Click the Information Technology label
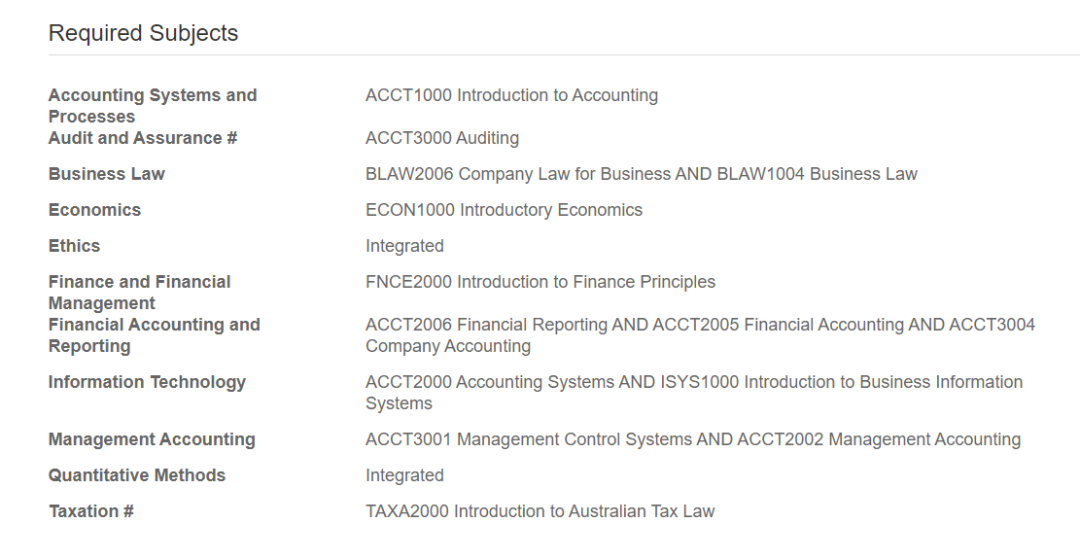 coord(146,382)
